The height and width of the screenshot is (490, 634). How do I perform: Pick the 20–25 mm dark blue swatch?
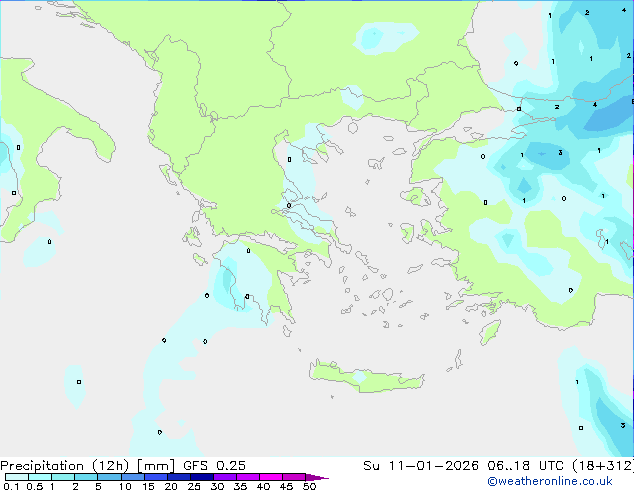point(179,477)
